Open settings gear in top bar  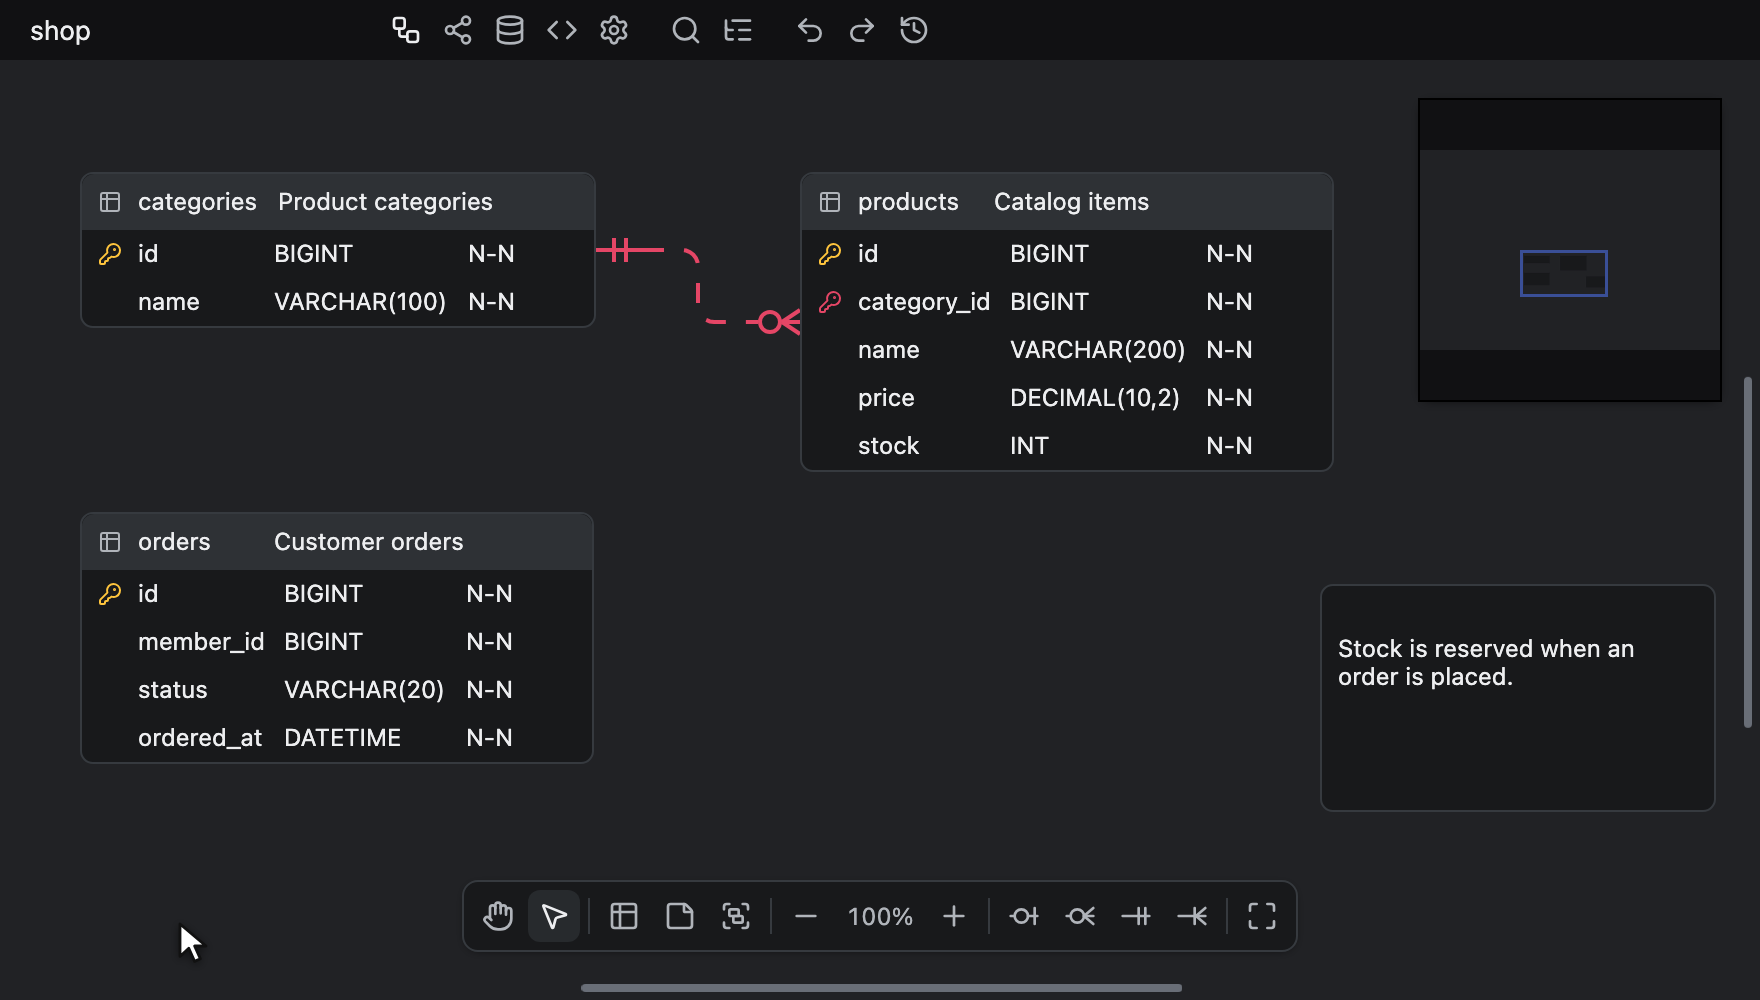point(614,30)
